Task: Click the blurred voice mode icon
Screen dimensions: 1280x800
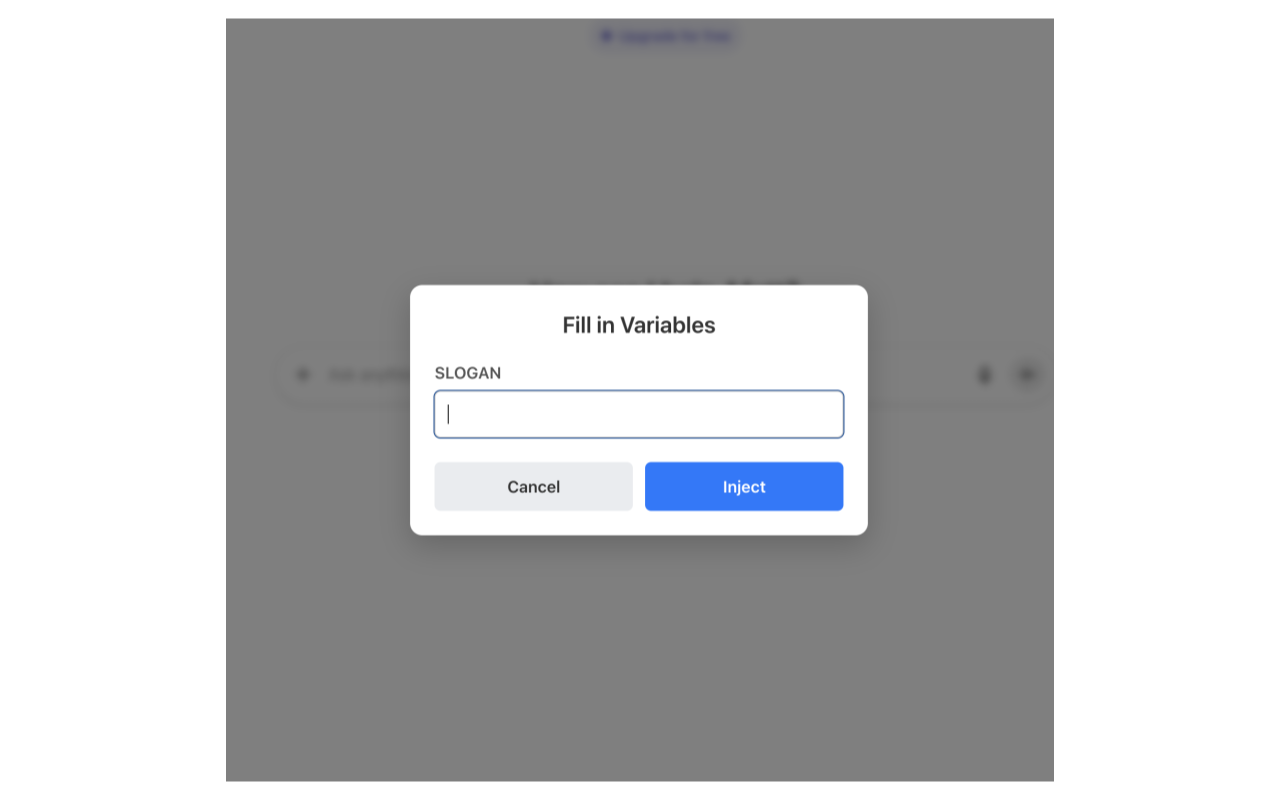Action: (x=1026, y=375)
